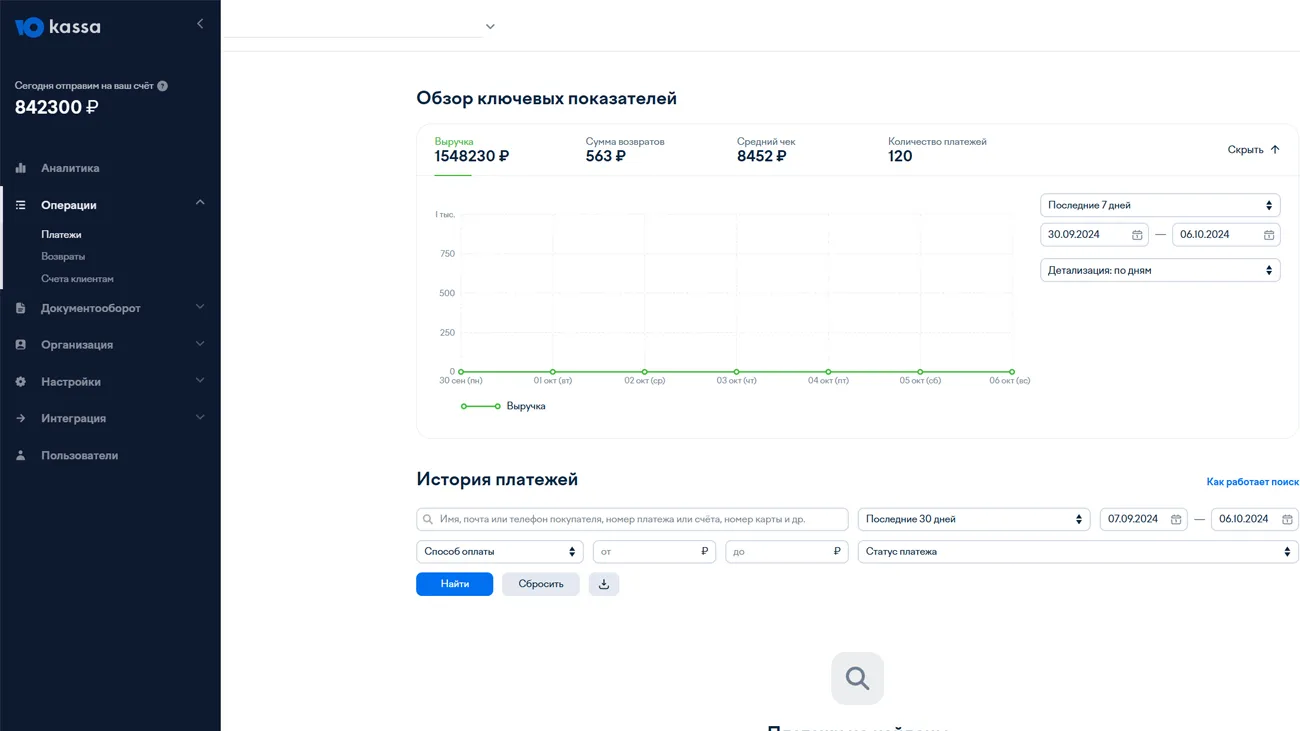The width and height of the screenshot is (1300, 731).
Task: Click the Сбросить button
Action: coord(540,584)
